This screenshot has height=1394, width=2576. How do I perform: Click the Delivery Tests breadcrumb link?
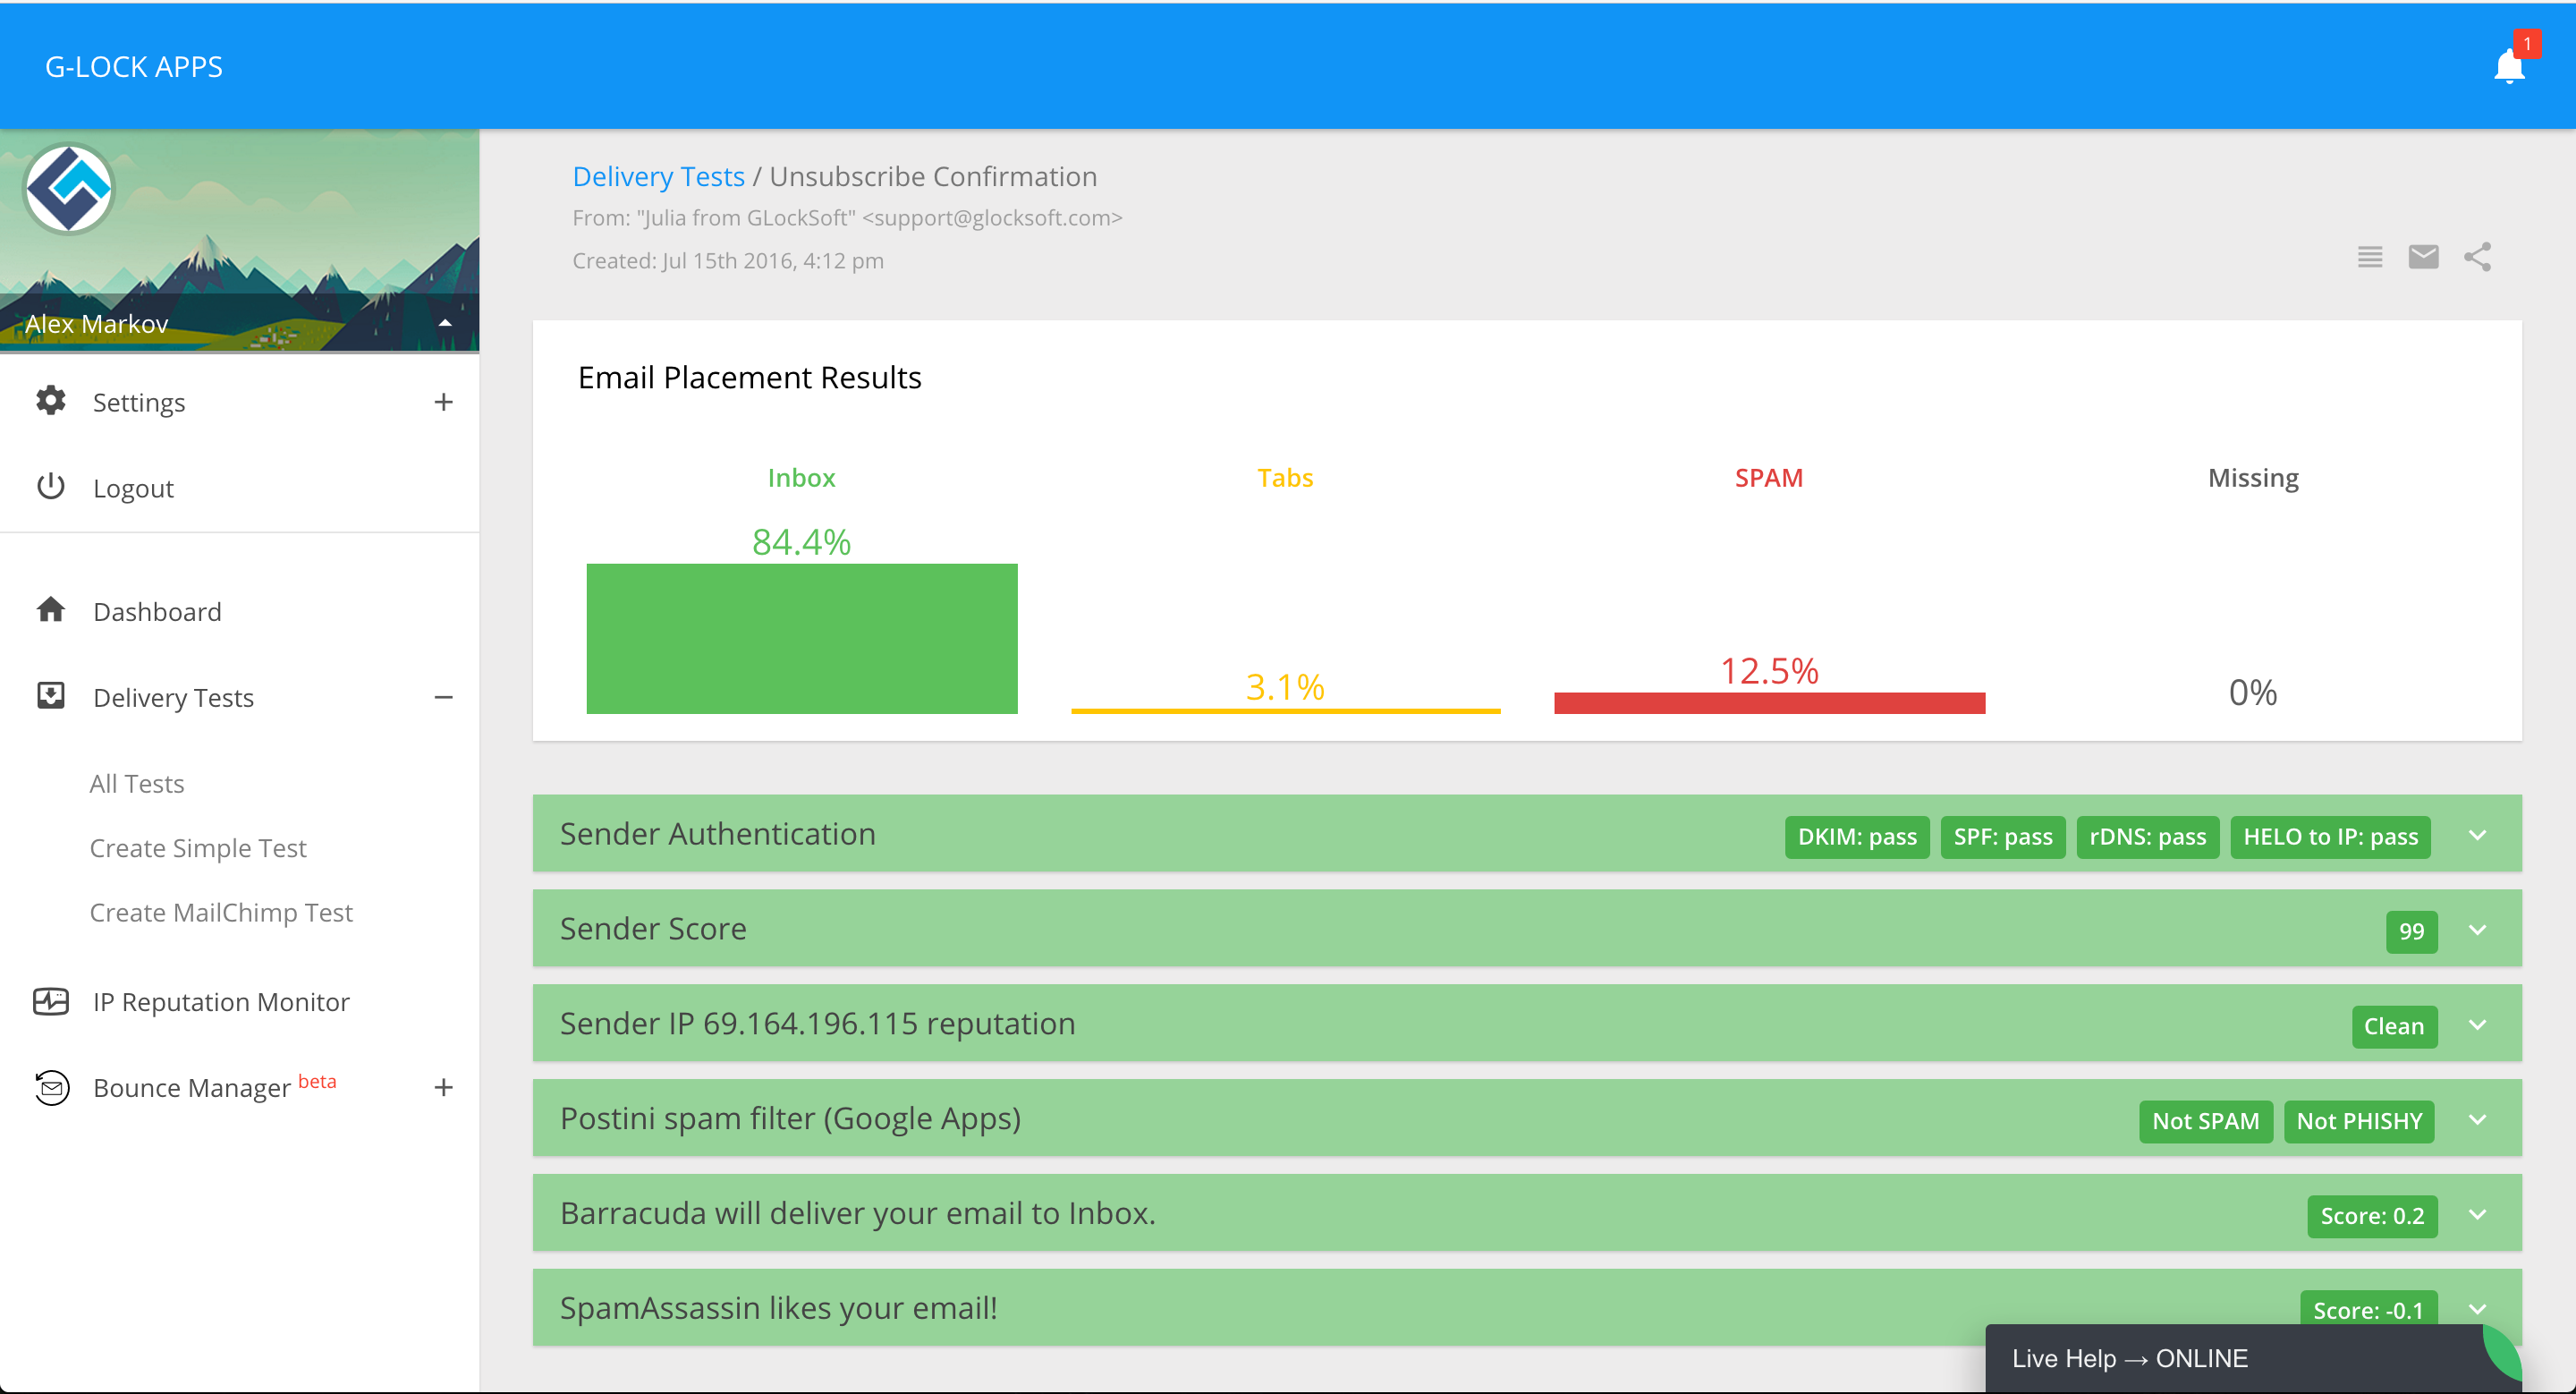[658, 176]
